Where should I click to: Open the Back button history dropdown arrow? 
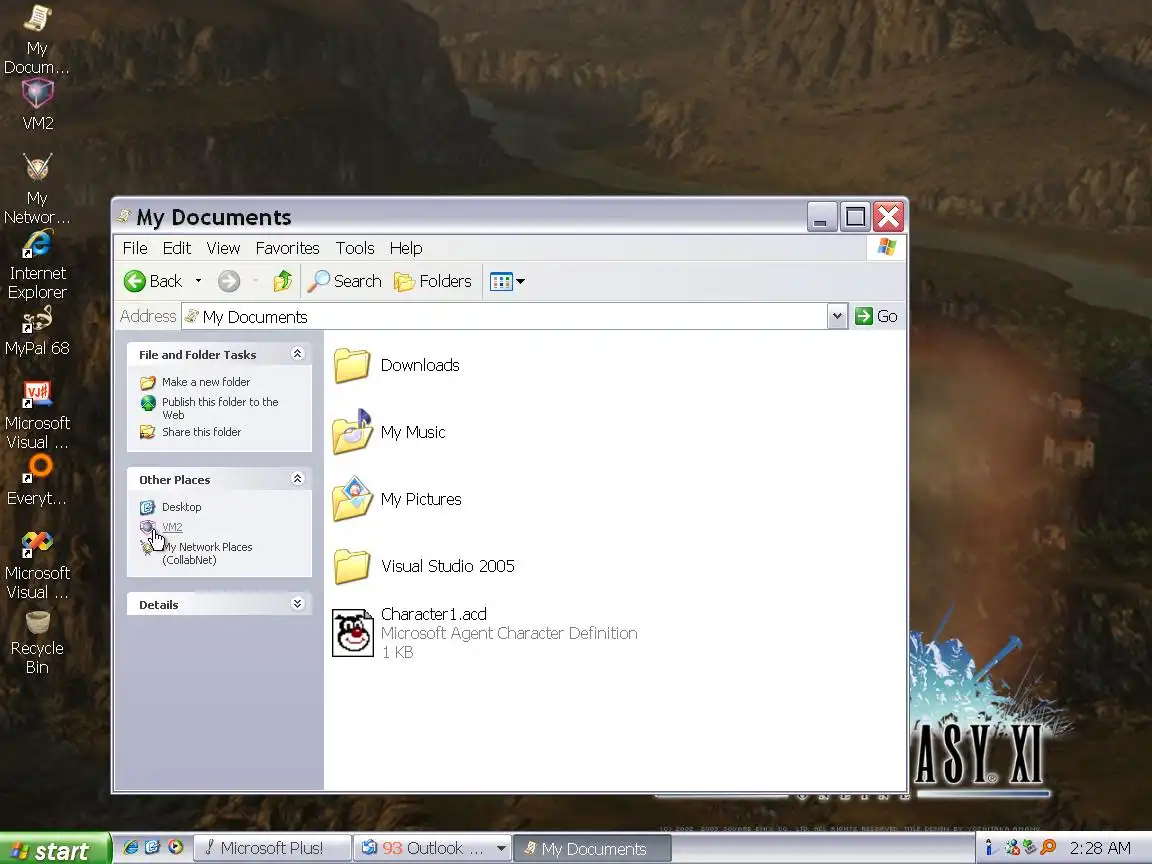pyautogui.click(x=198, y=281)
